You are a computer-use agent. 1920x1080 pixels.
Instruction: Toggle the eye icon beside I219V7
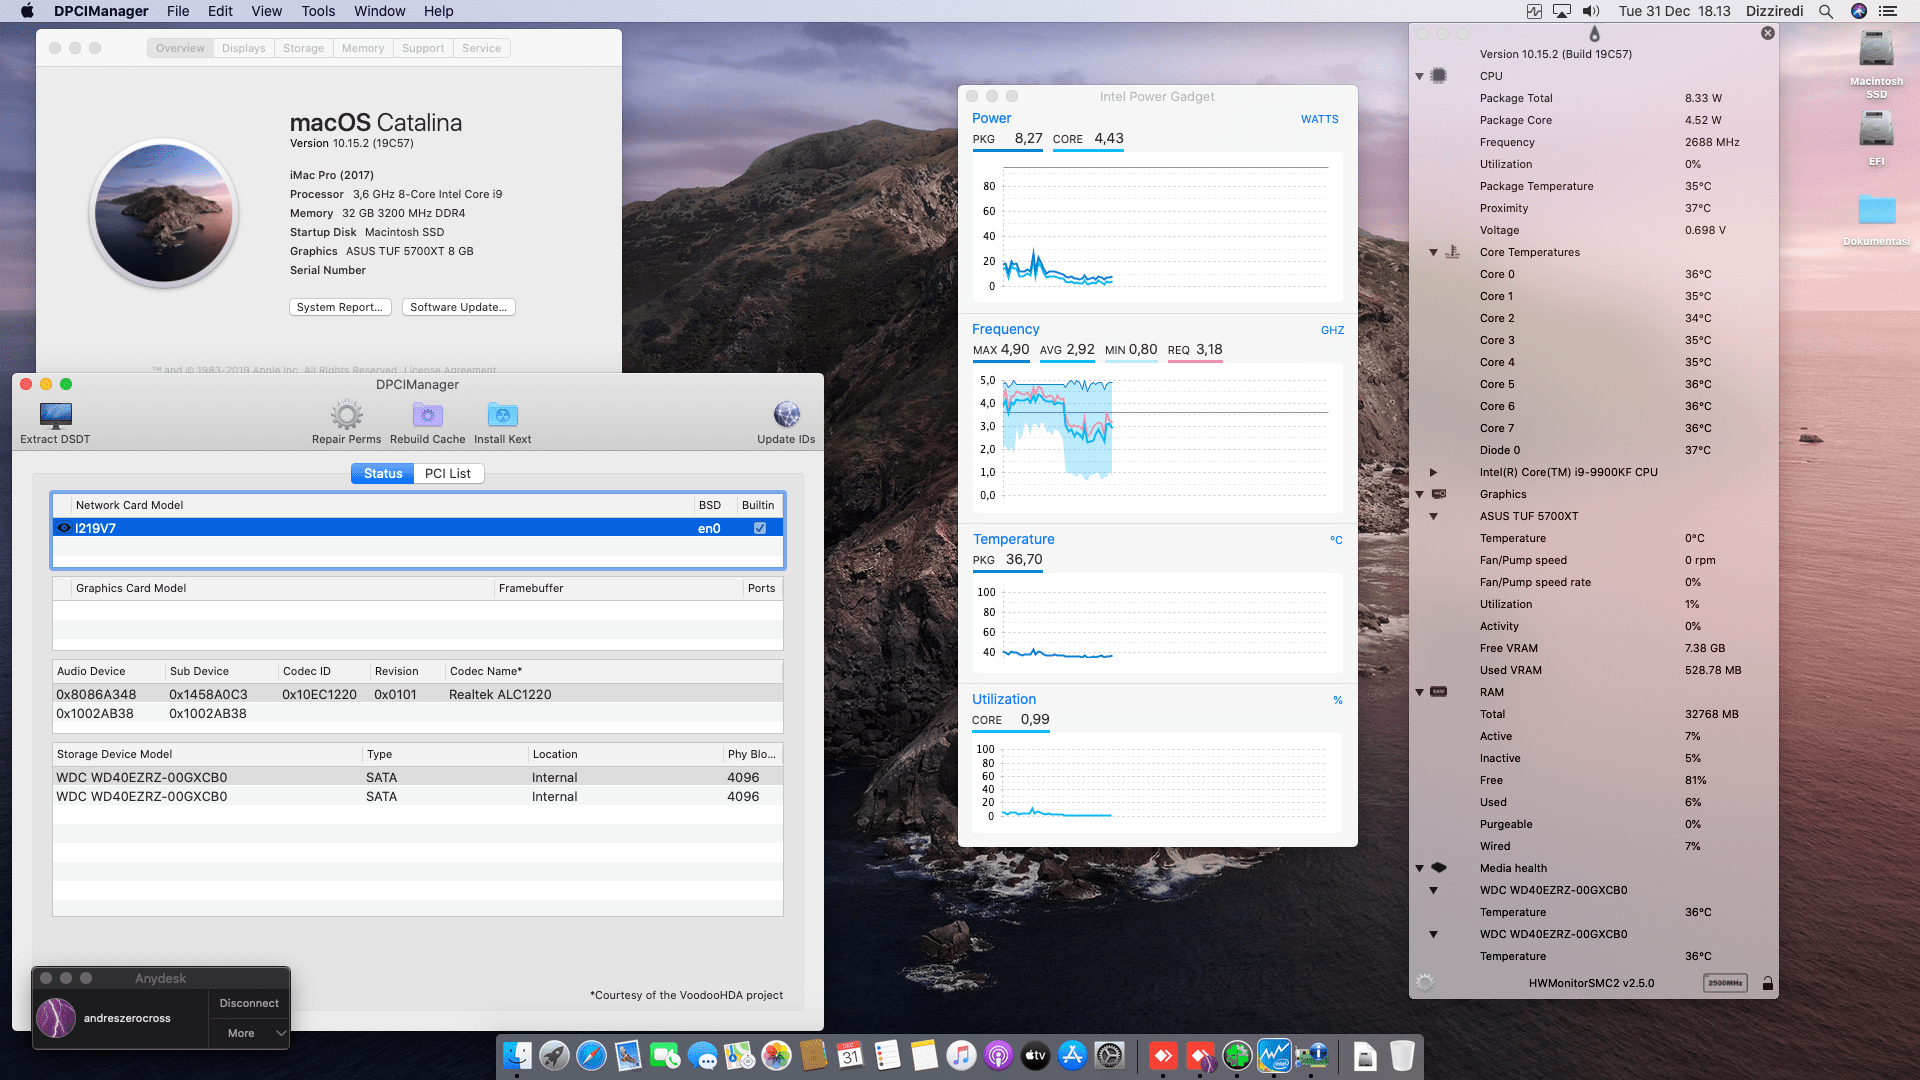pos(64,528)
